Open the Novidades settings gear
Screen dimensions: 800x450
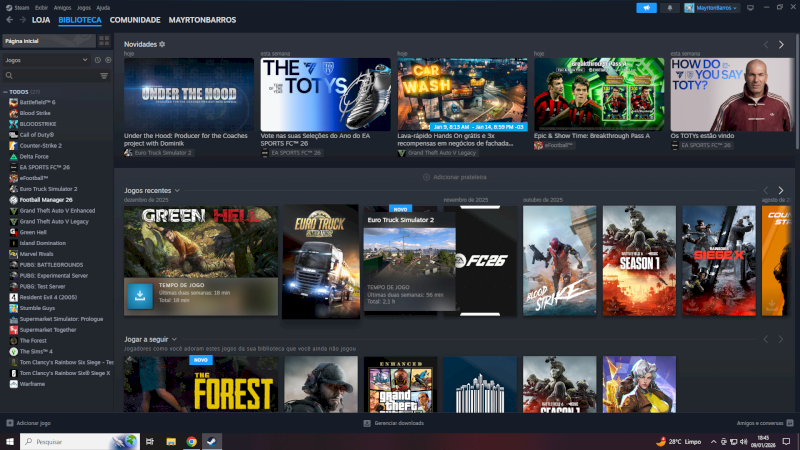click(162, 44)
